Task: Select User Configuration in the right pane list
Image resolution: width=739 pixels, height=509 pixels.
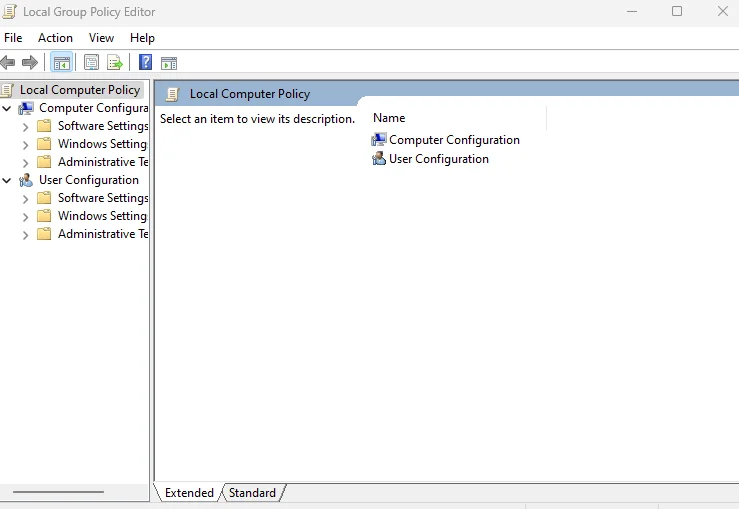Action: (438, 159)
